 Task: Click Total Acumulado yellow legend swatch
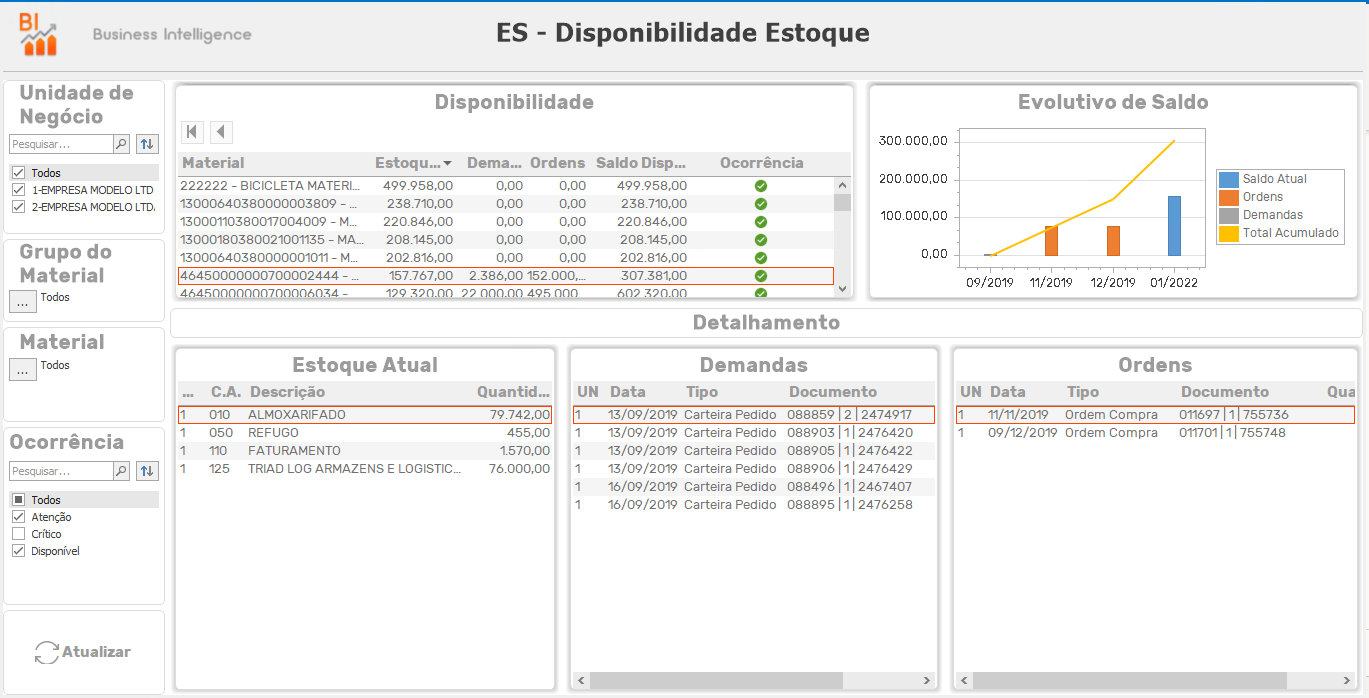tap(1229, 233)
